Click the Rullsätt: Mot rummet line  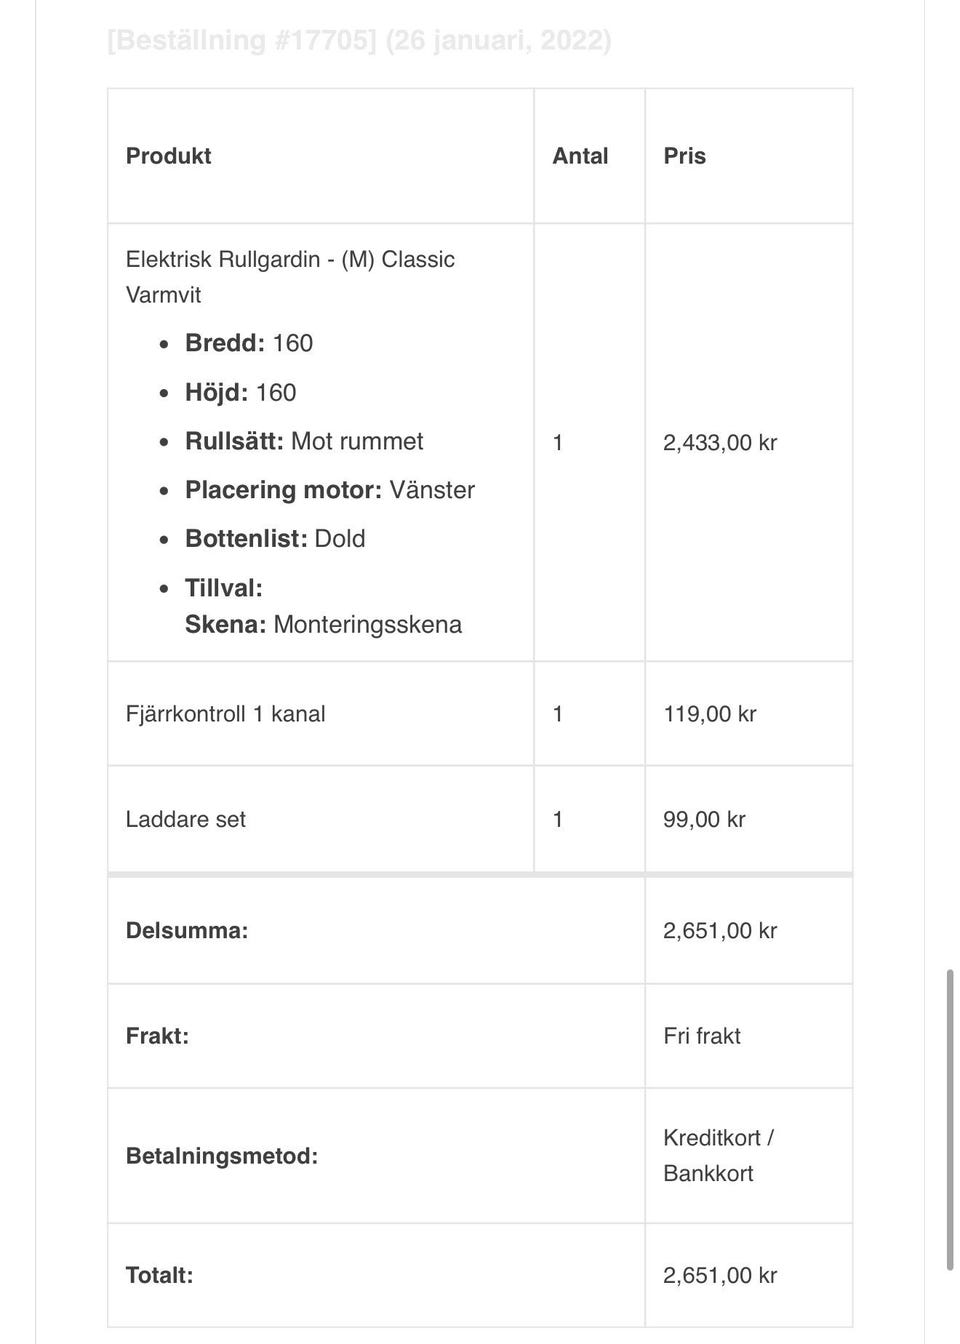(304, 441)
